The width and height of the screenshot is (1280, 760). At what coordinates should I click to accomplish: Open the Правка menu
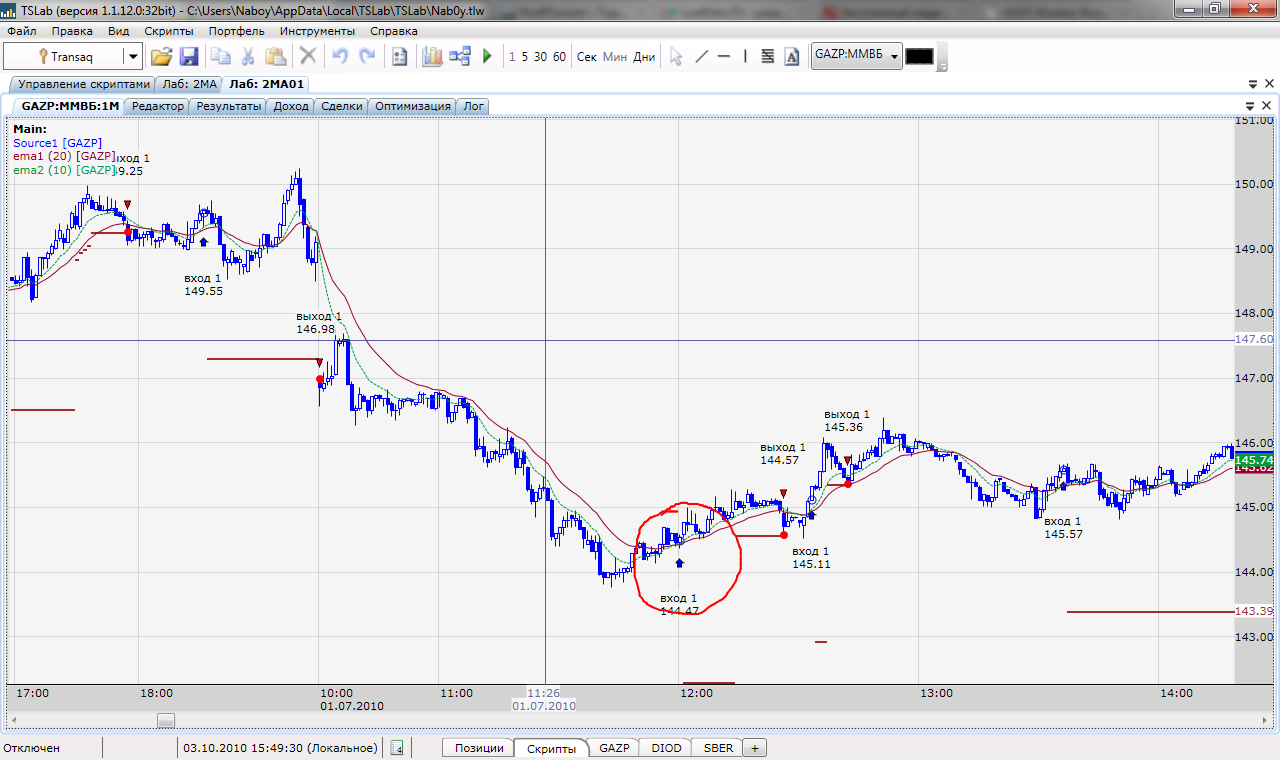coord(72,31)
